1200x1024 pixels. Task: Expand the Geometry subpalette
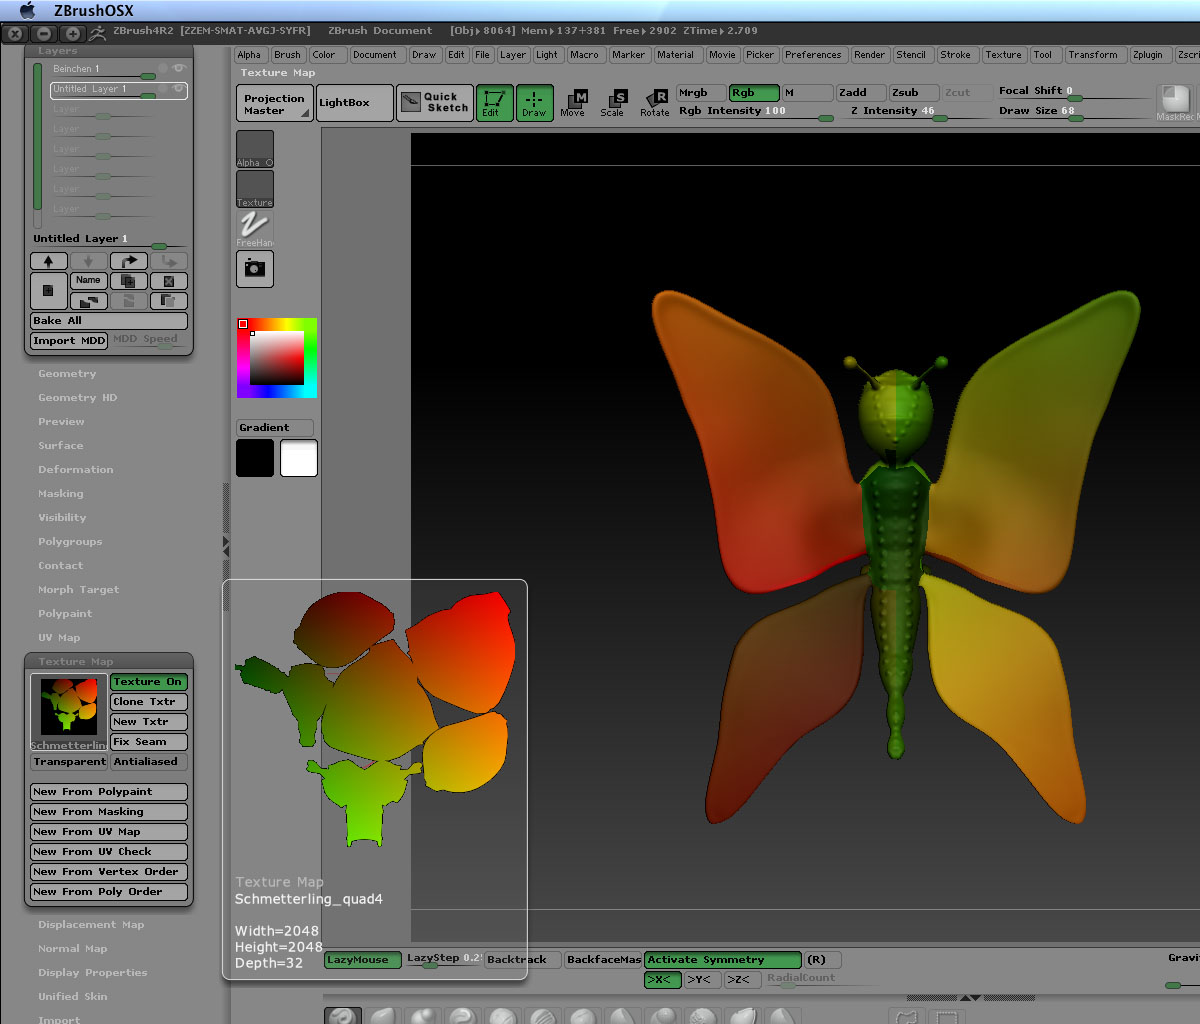point(67,374)
